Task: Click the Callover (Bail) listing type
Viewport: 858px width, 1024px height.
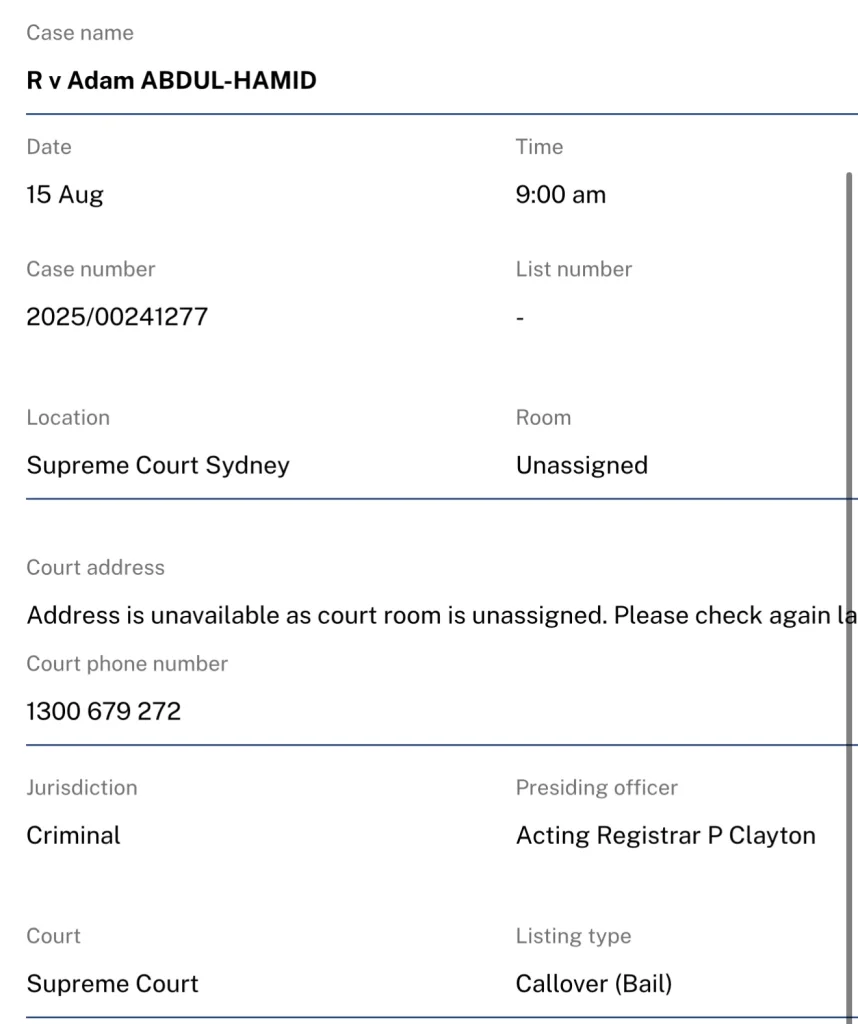Action: tap(593, 983)
